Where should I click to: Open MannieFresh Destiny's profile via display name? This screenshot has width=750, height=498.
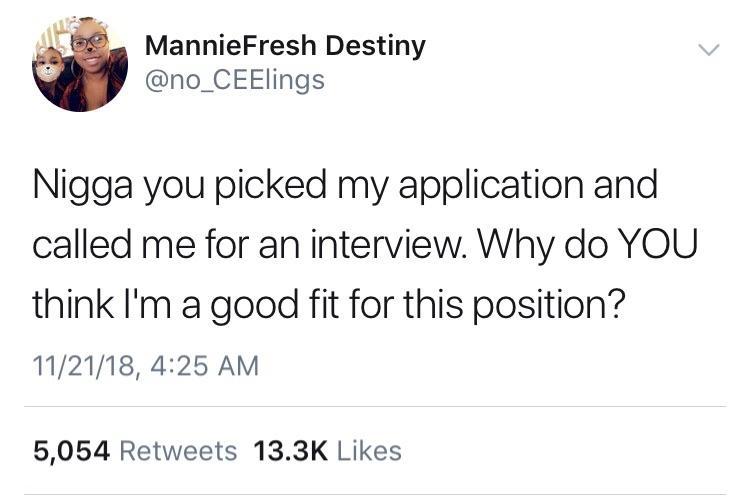coord(285,46)
